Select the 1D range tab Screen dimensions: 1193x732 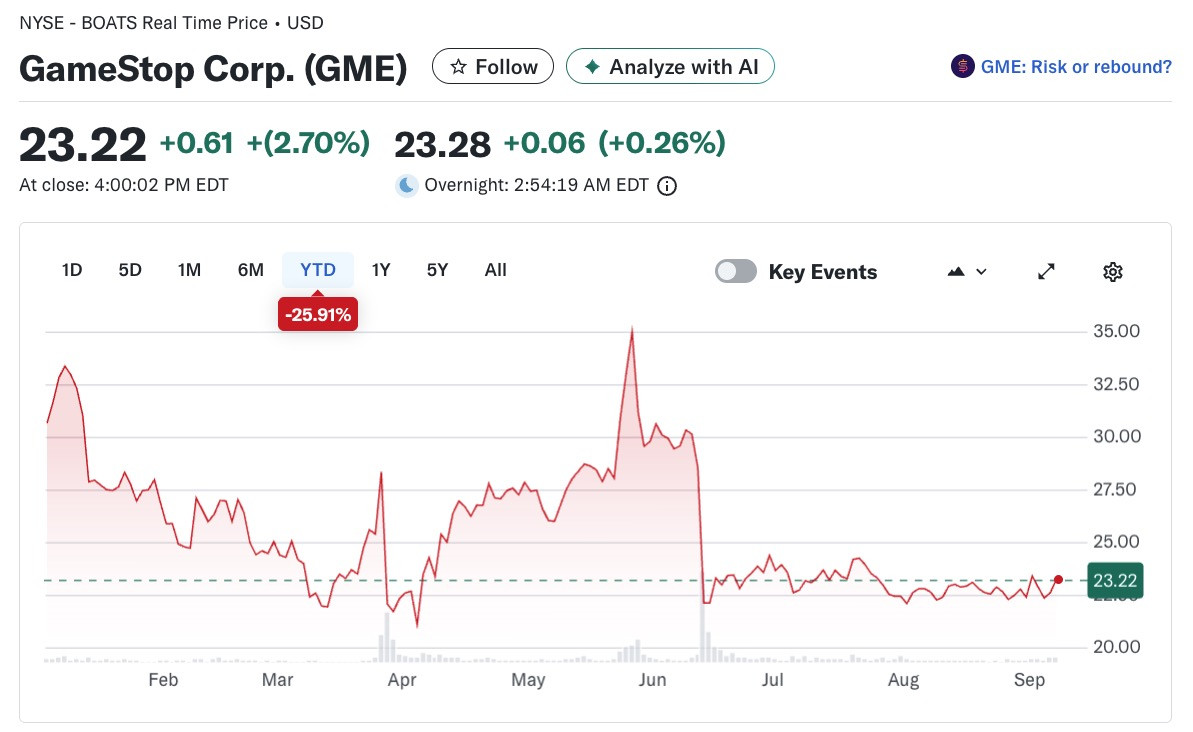[72, 270]
